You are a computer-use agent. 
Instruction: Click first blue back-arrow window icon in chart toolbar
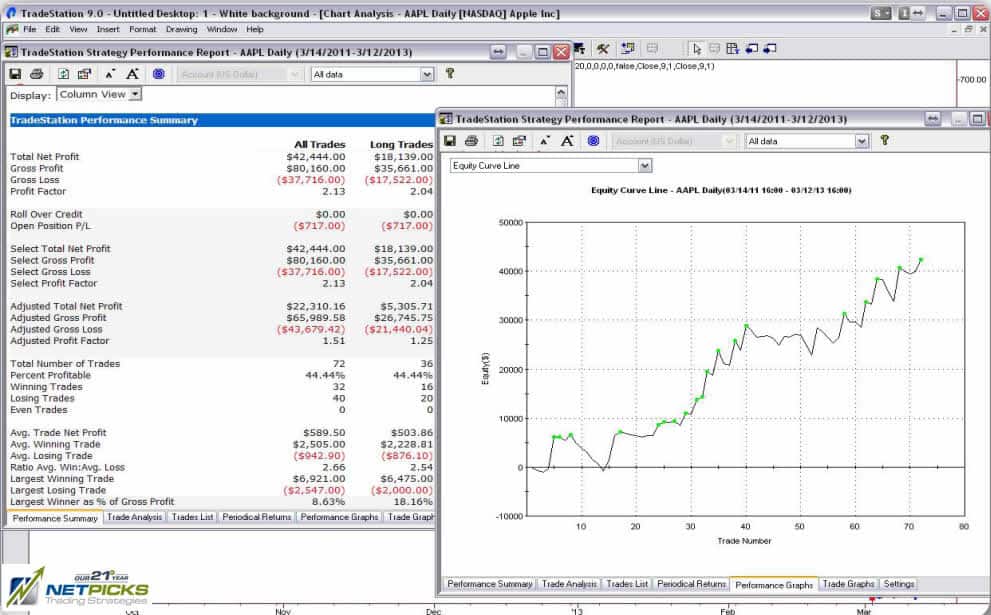pyautogui.click(x=751, y=49)
